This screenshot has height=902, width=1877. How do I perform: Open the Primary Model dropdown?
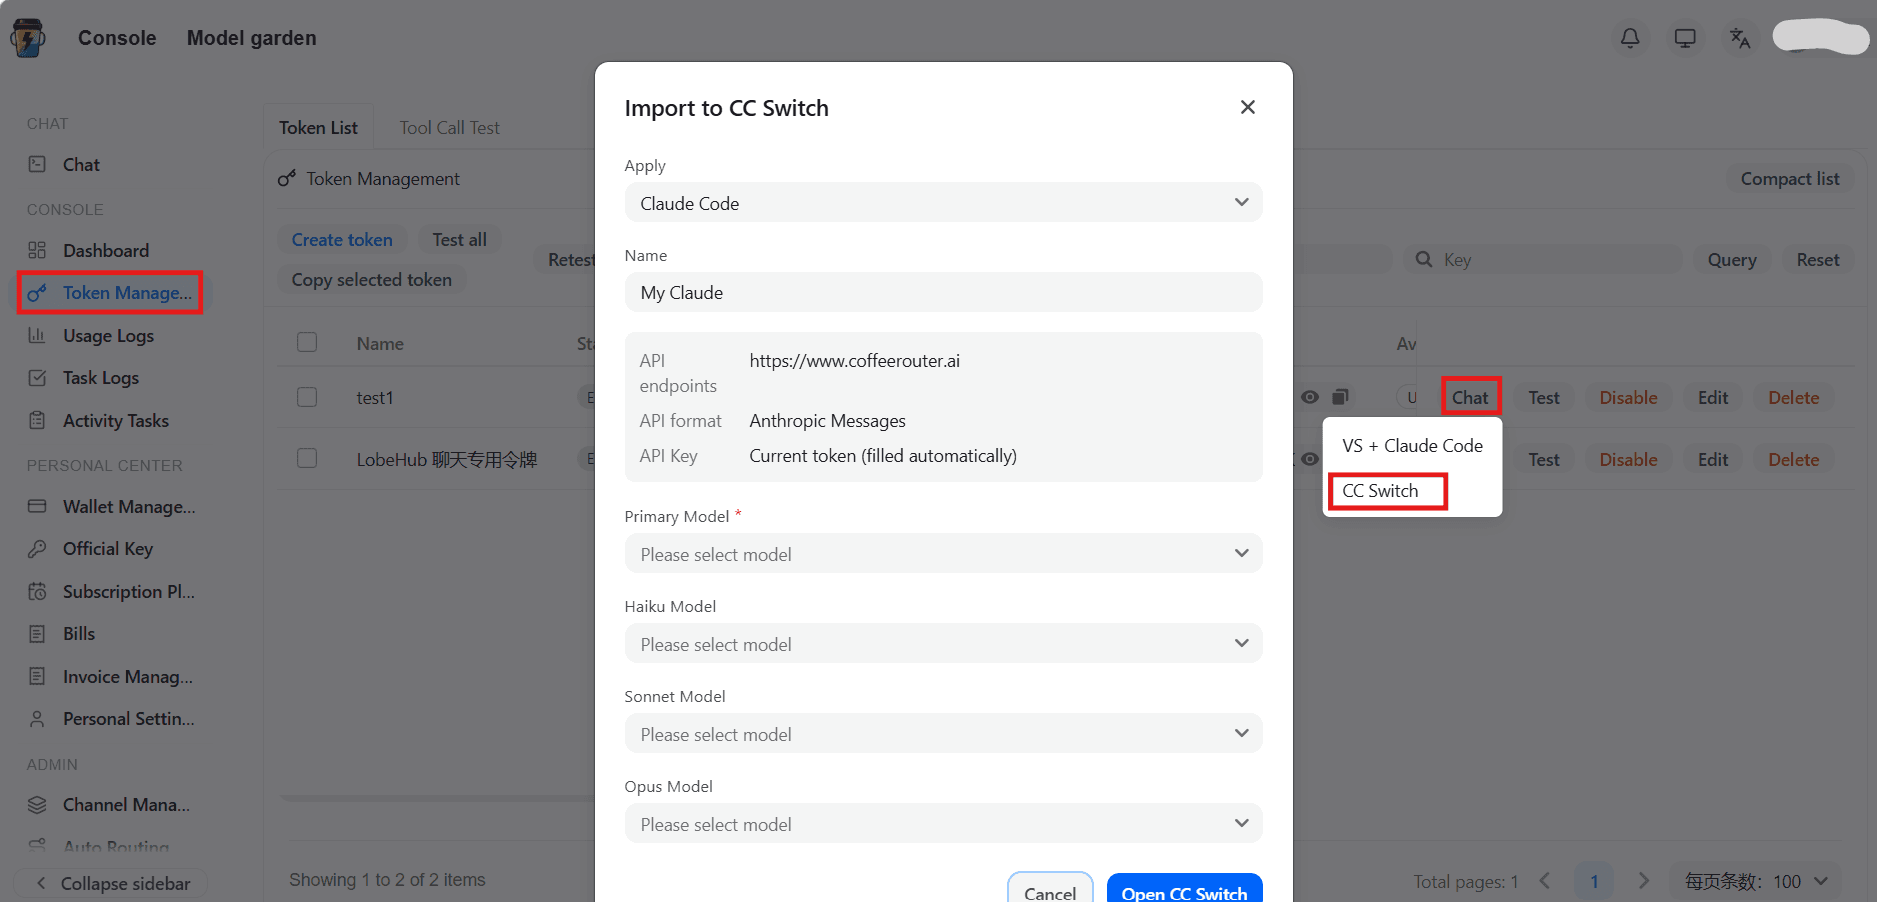coord(943,554)
